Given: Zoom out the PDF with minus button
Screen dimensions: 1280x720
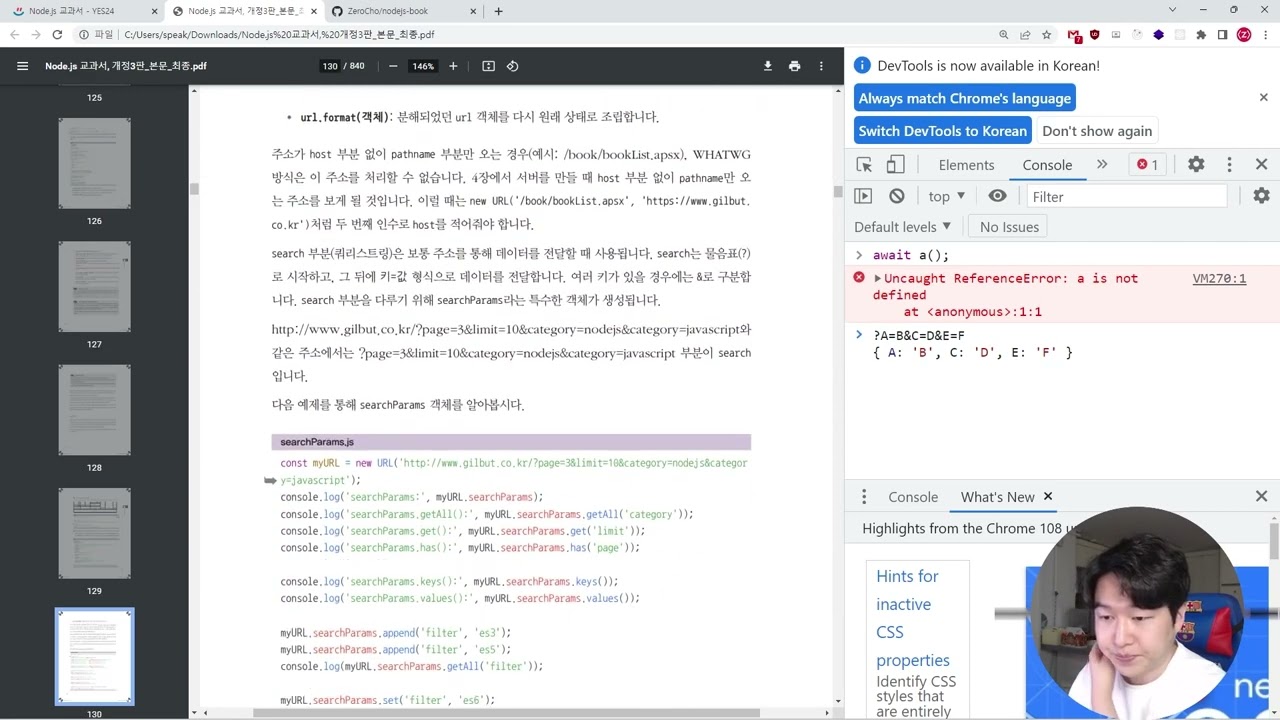Looking at the screenshot, I should click(x=393, y=66).
